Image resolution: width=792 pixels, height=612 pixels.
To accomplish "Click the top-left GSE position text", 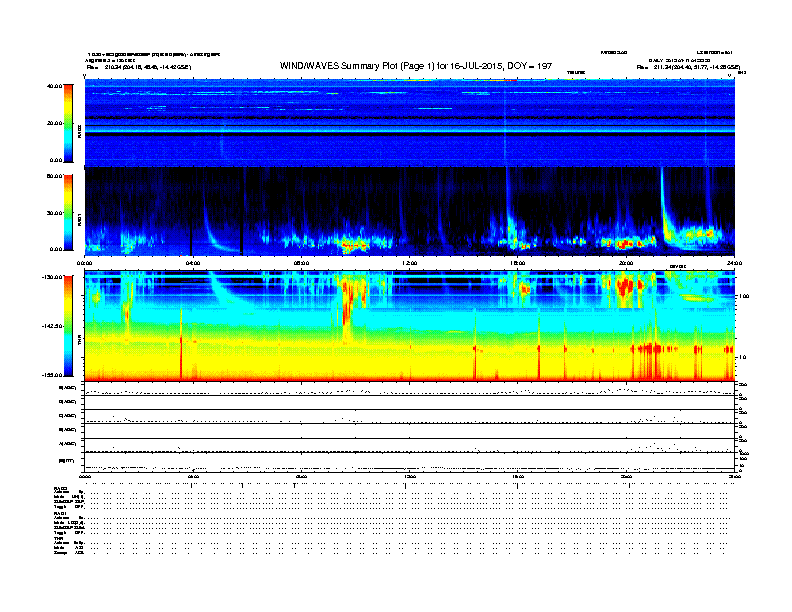I will click(139, 67).
